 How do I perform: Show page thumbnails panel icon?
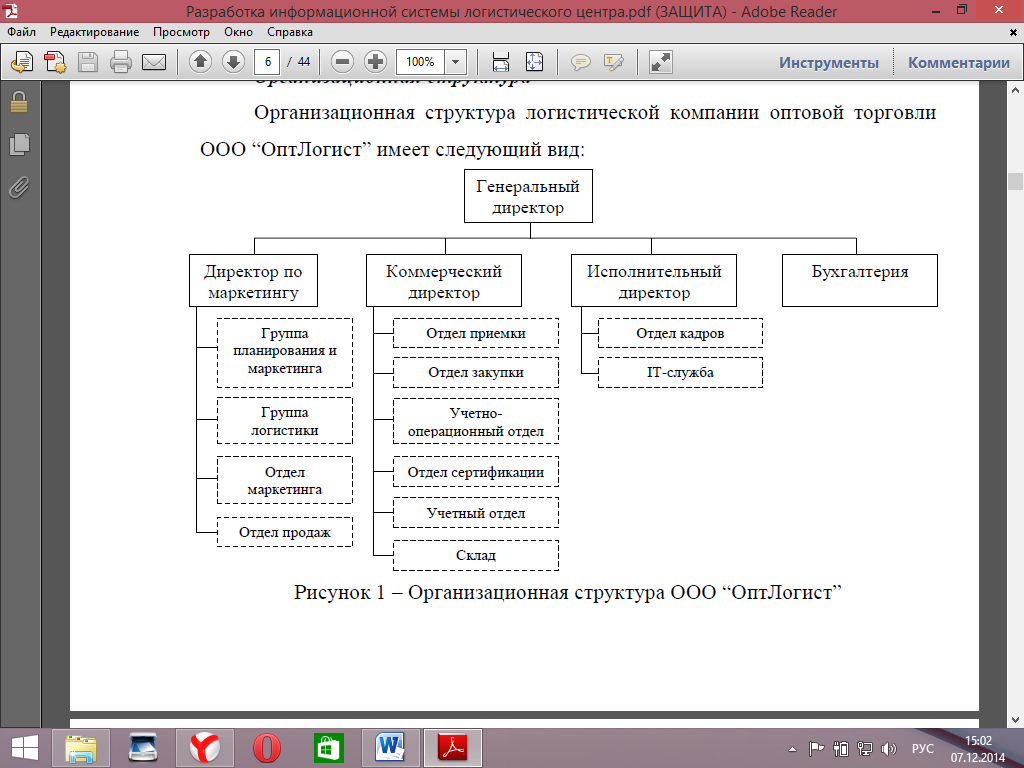tap(19, 144)
